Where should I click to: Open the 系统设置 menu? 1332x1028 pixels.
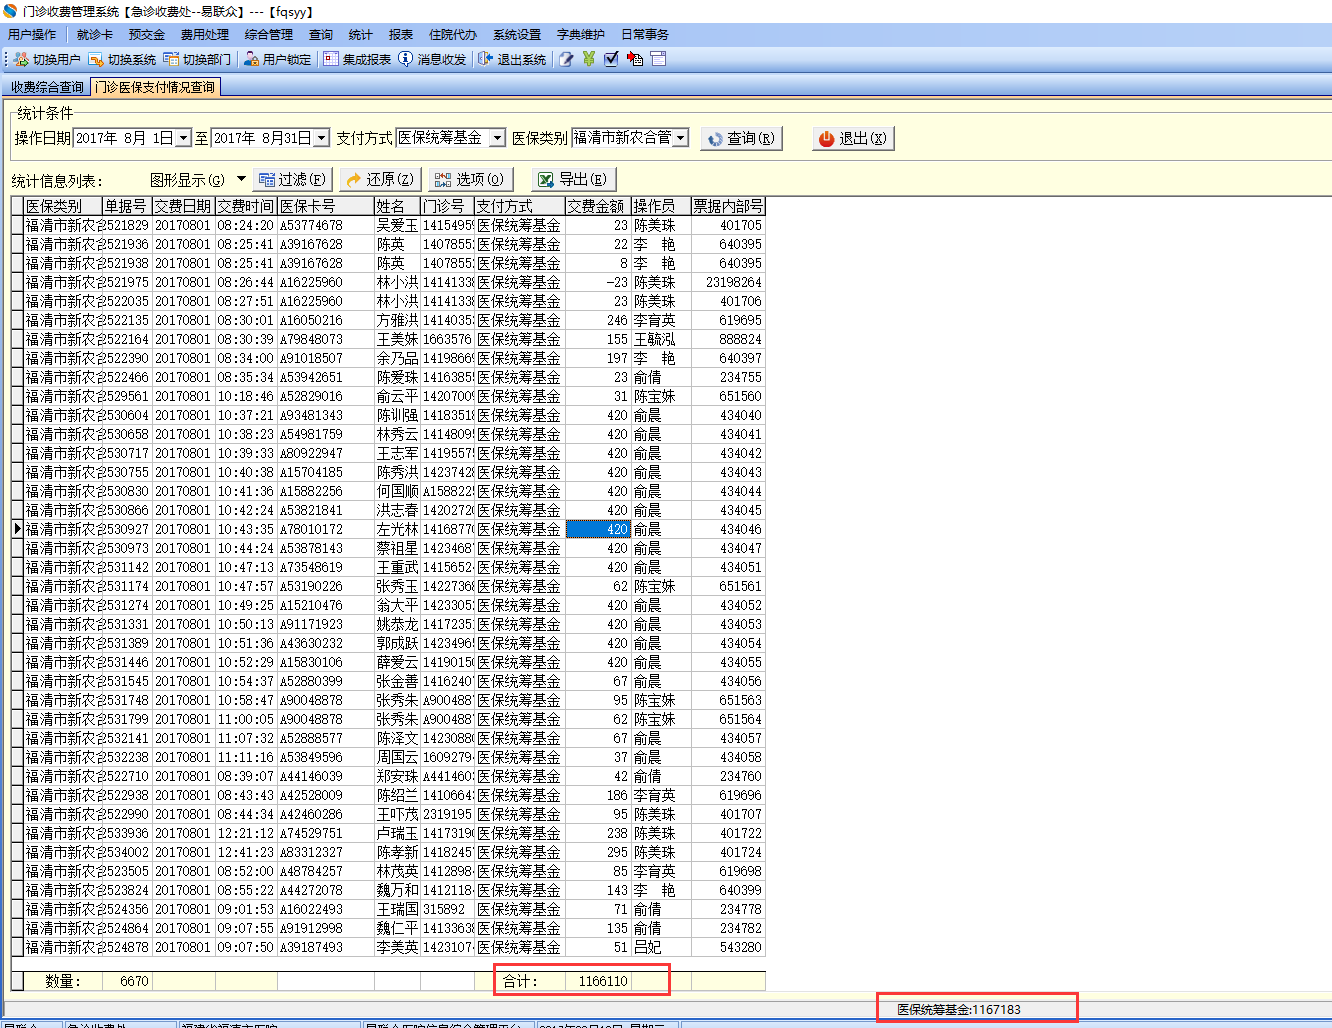click(517, 34)
